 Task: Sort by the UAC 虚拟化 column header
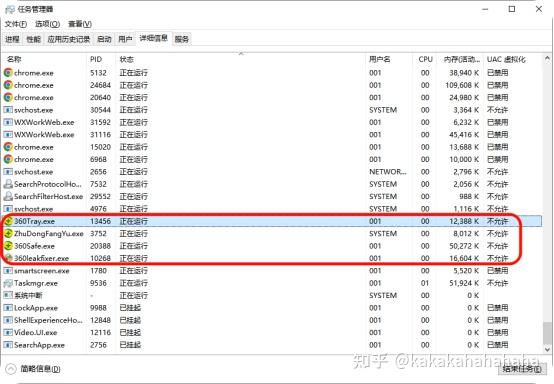click(513, 59)
